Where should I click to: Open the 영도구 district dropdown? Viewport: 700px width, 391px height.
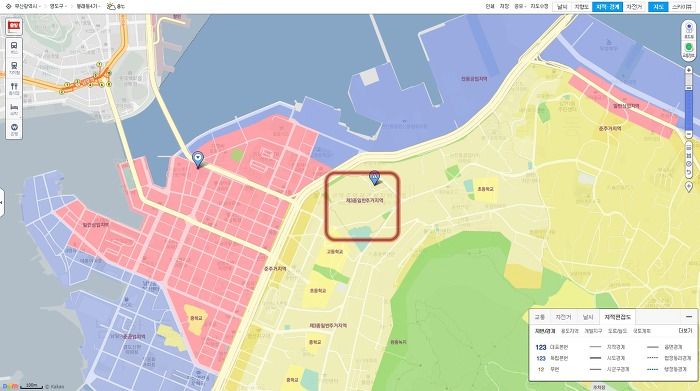tap(58, 6)
